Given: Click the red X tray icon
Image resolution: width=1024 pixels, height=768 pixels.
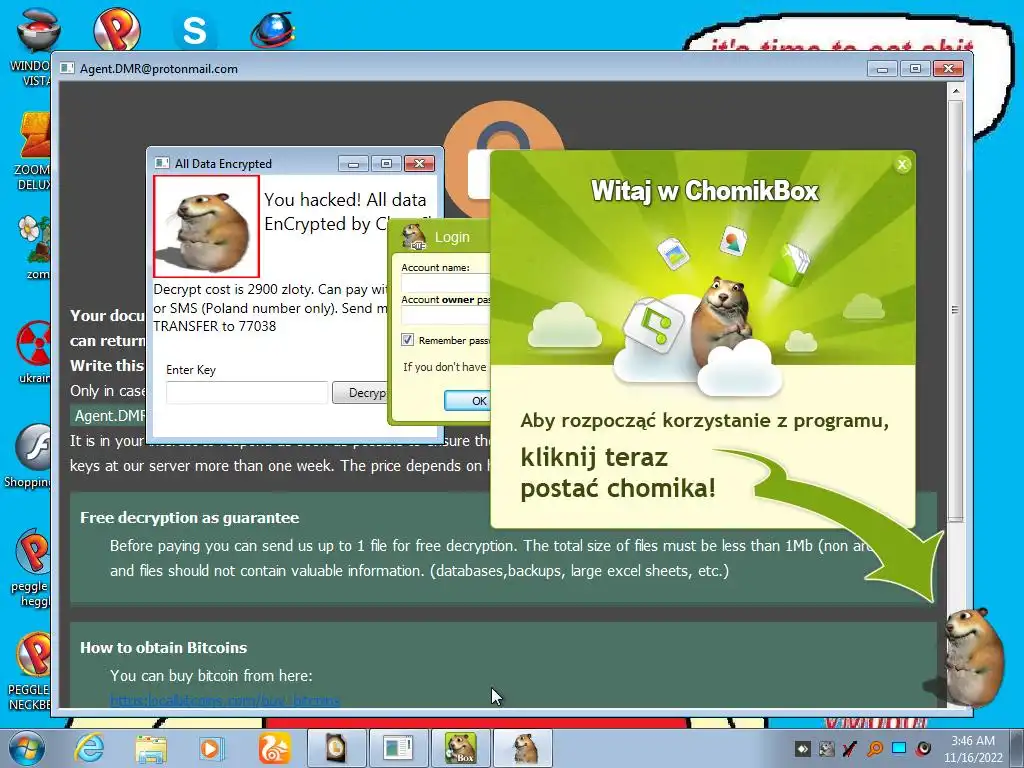Looking at the screenshot, I should tap(850, 748).
